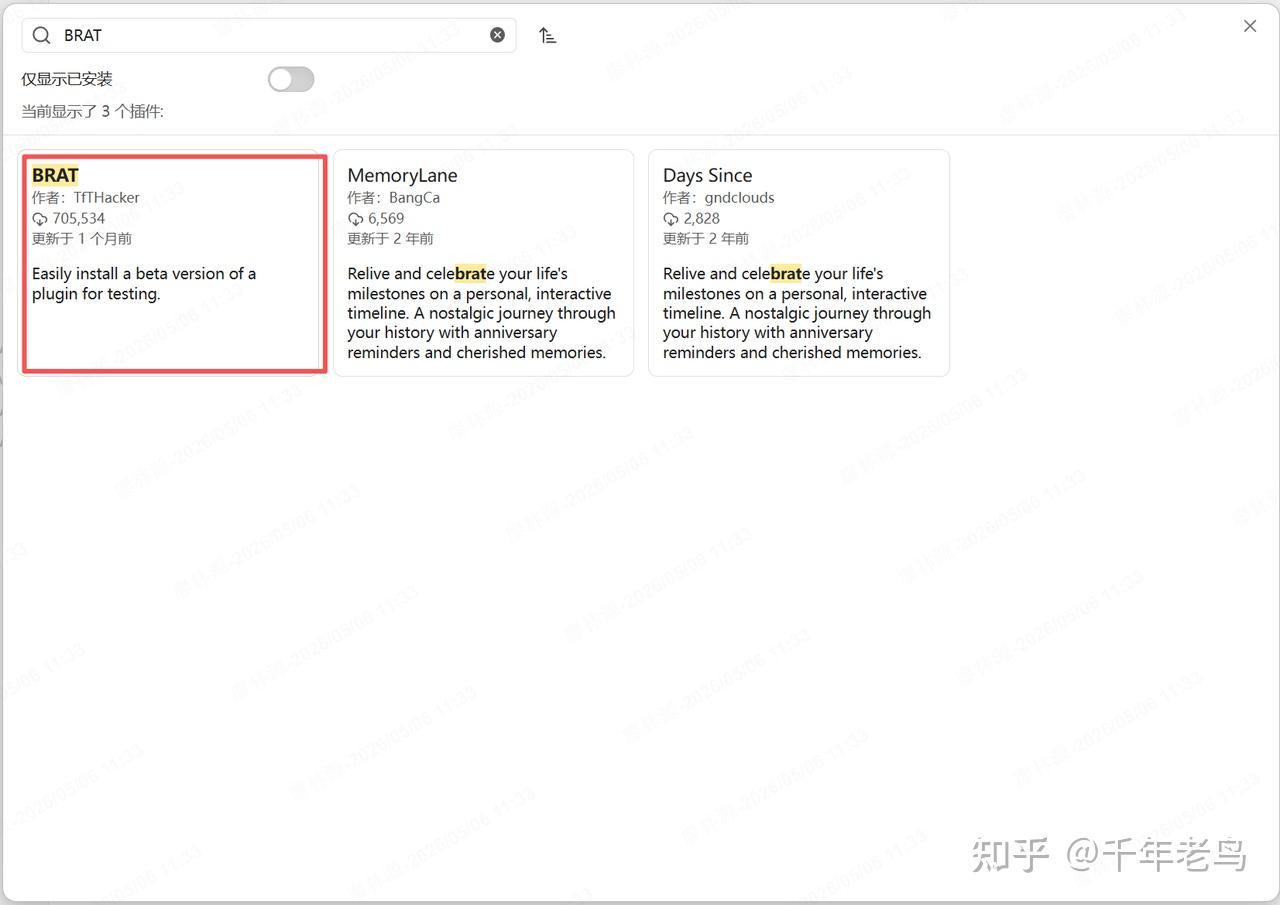The image size is (1280, 905).
Task: Click BRAT's '更新于 1 个月前' text
Action: [x=82, y=239]
